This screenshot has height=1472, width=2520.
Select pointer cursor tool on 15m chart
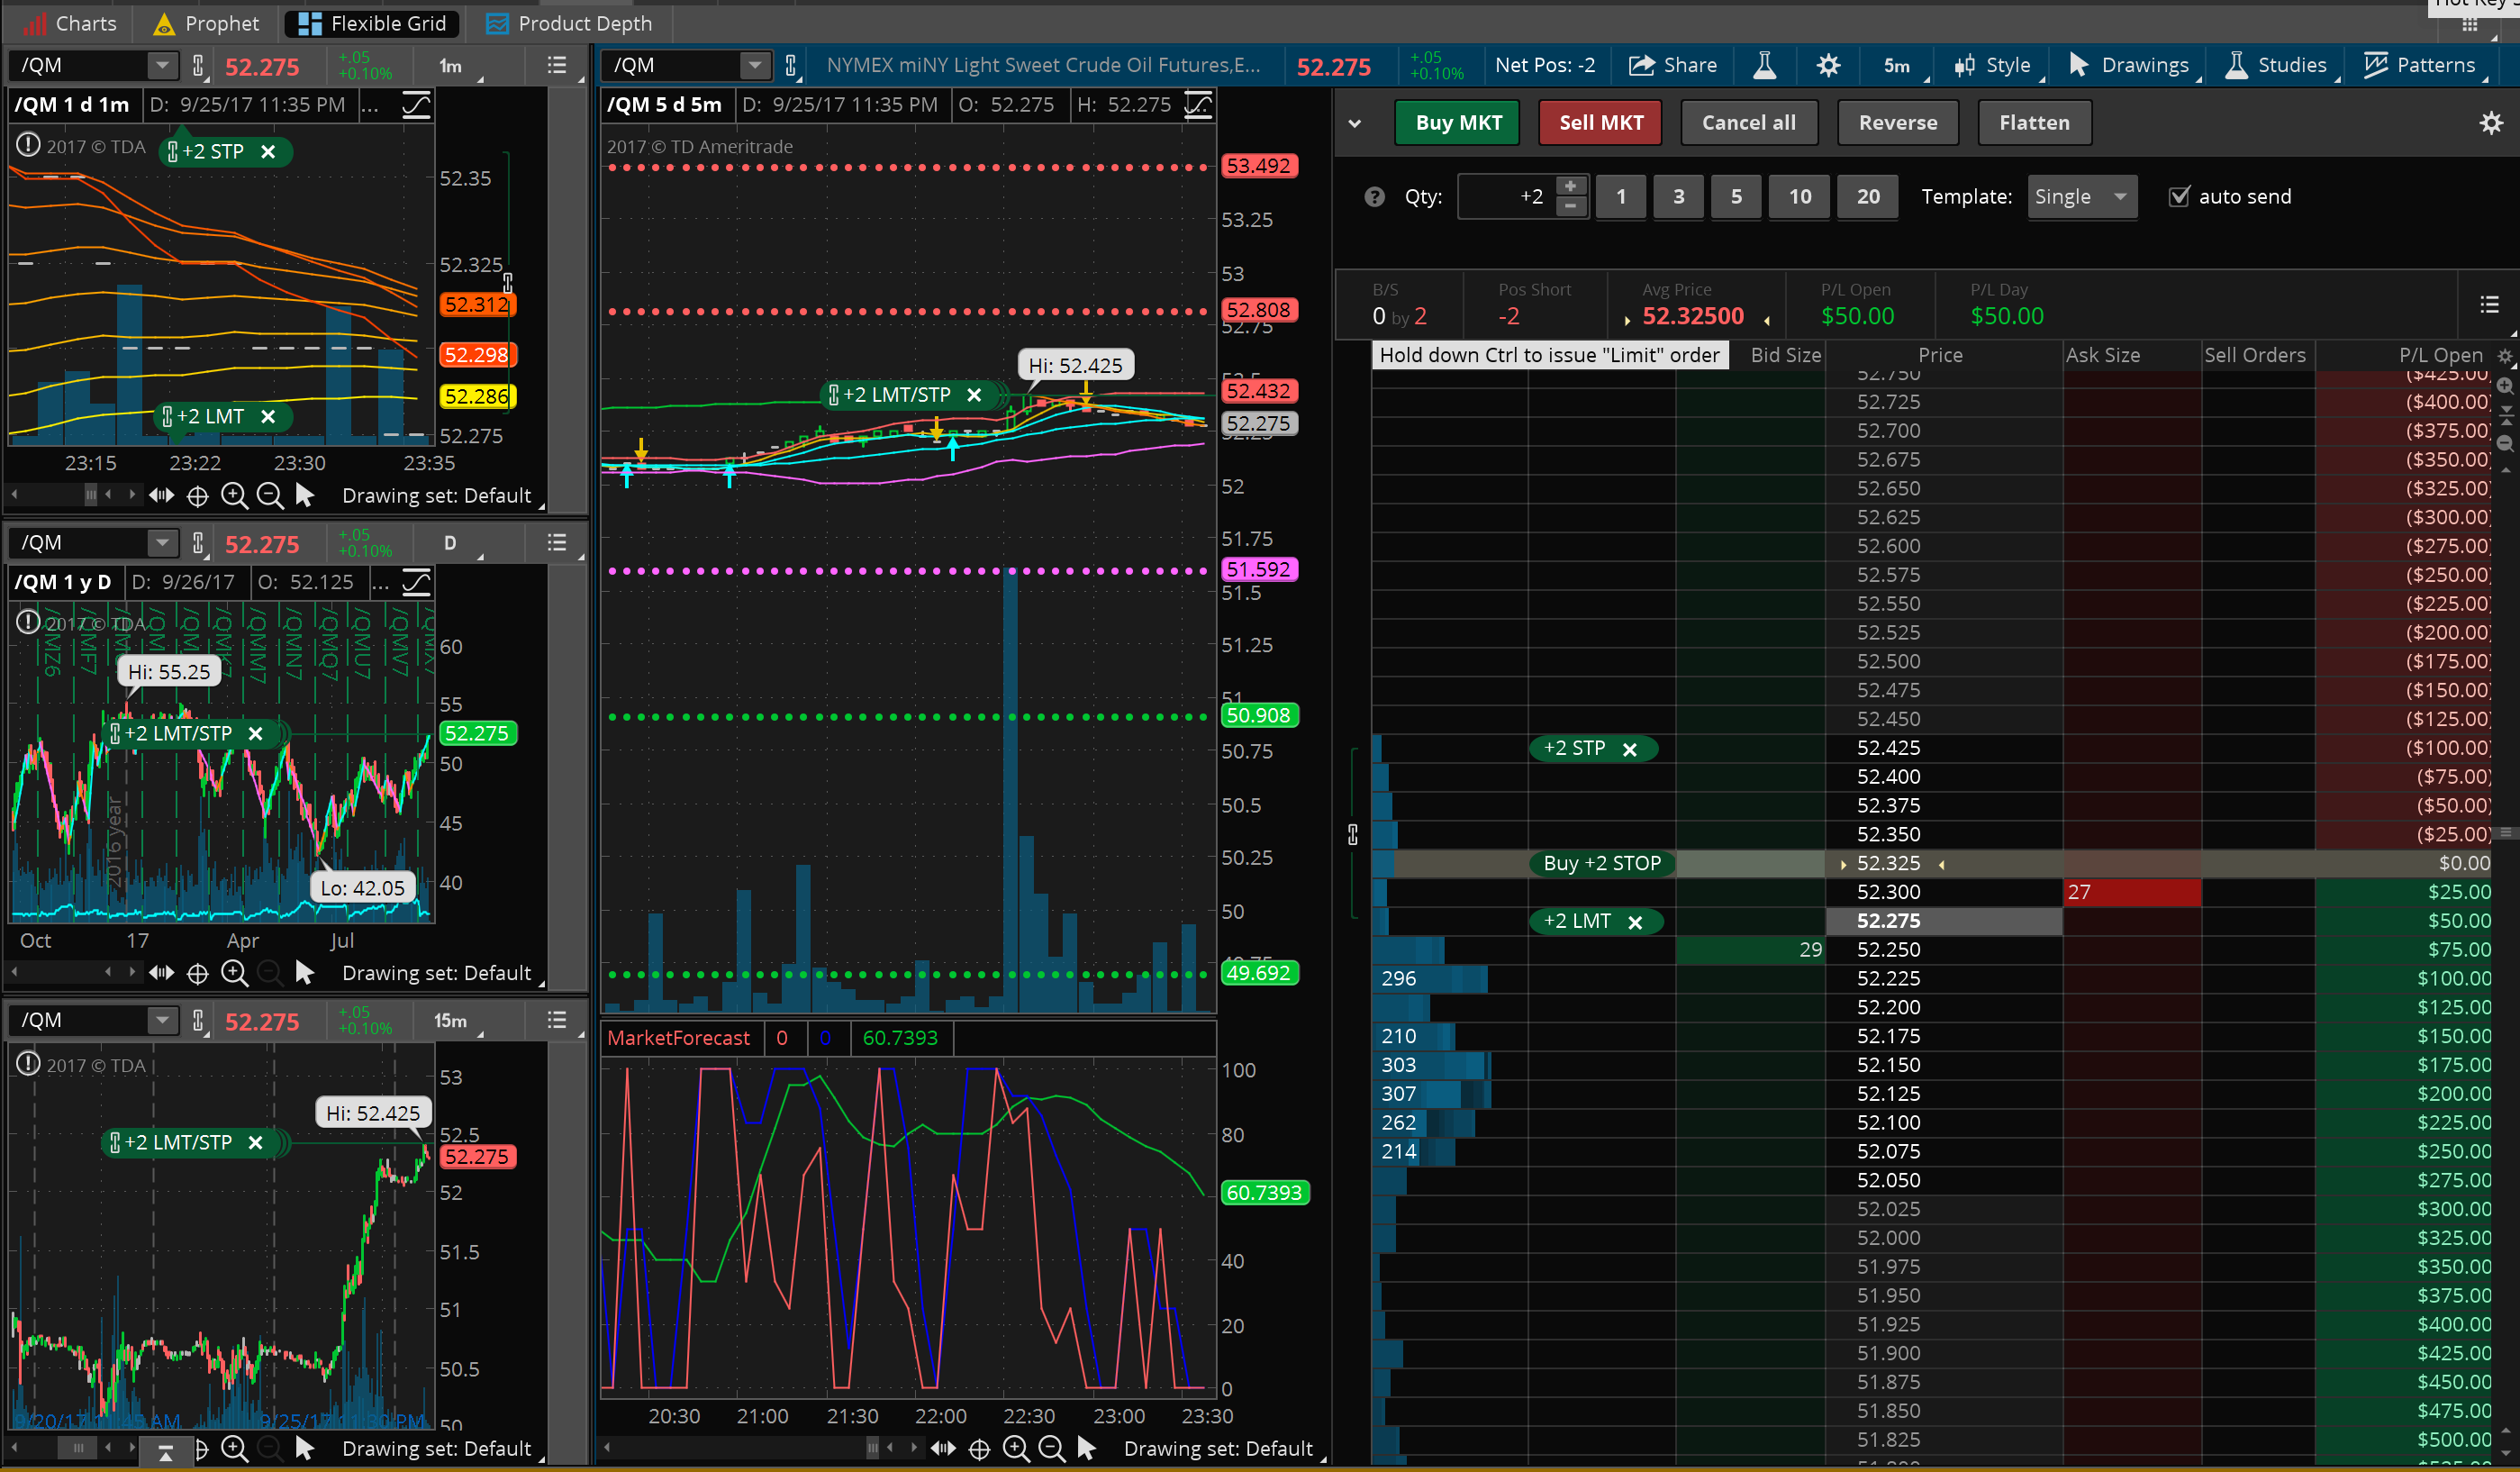tap(305, 1448)
